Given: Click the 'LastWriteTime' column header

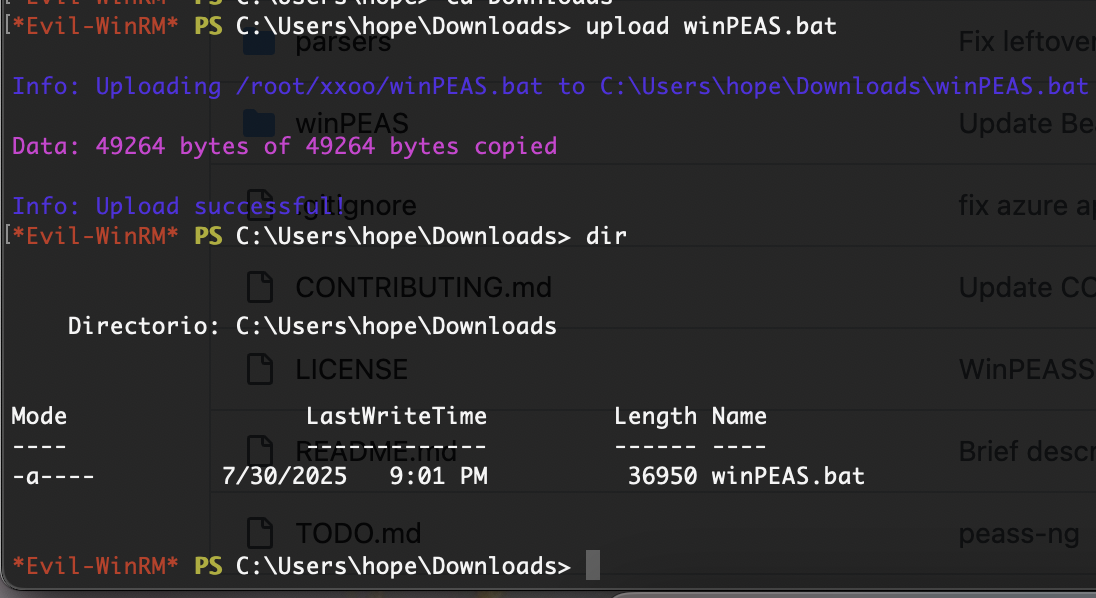Looking at the screenshot, I should tap(396, 416).
